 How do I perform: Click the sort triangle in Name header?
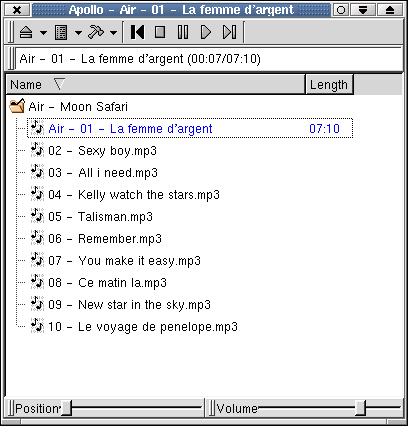coord(59,84)
